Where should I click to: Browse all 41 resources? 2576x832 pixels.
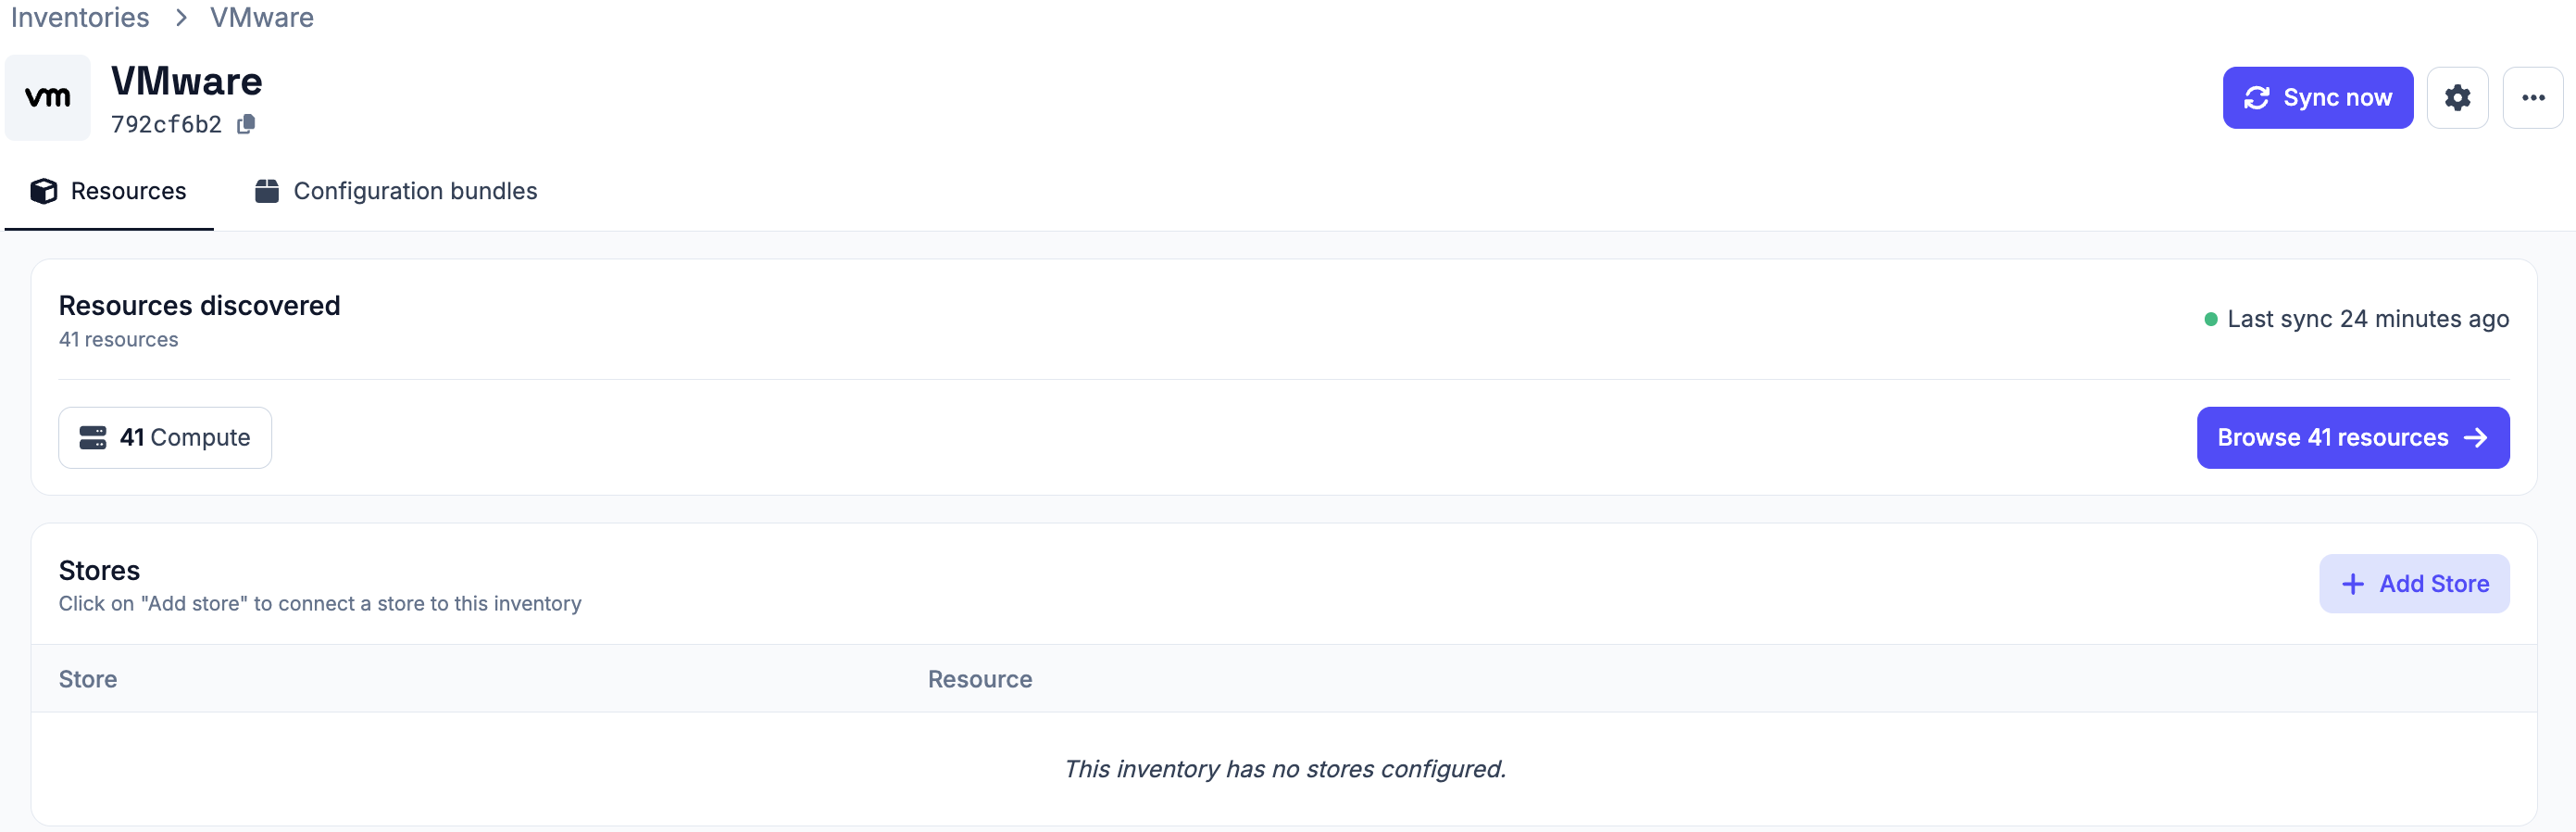2352,438
